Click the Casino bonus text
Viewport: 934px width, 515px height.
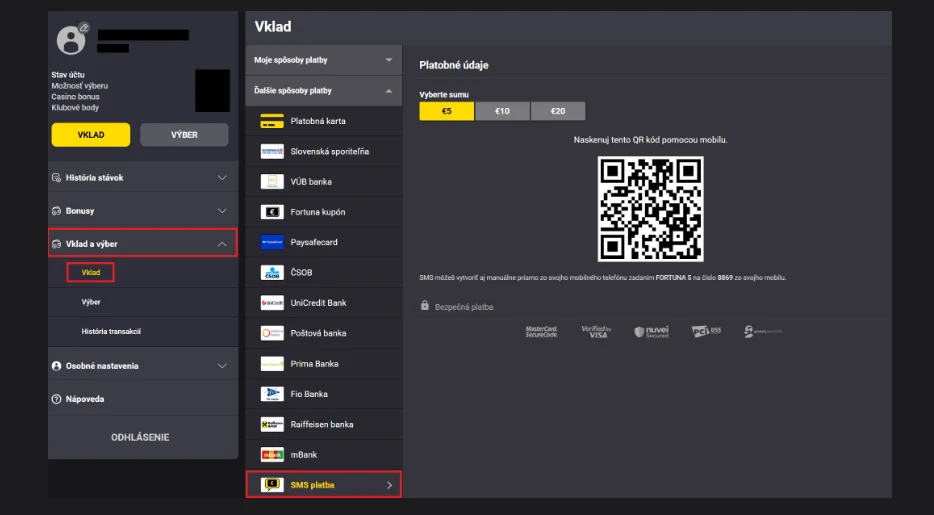[x=75, y=96]
